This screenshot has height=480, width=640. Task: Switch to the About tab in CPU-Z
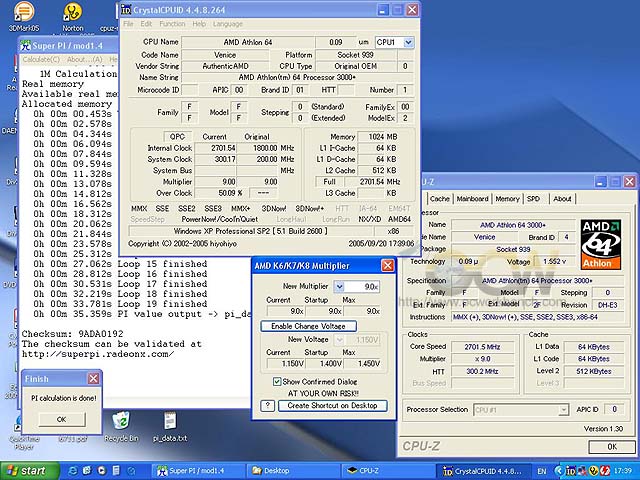(562, 199)
